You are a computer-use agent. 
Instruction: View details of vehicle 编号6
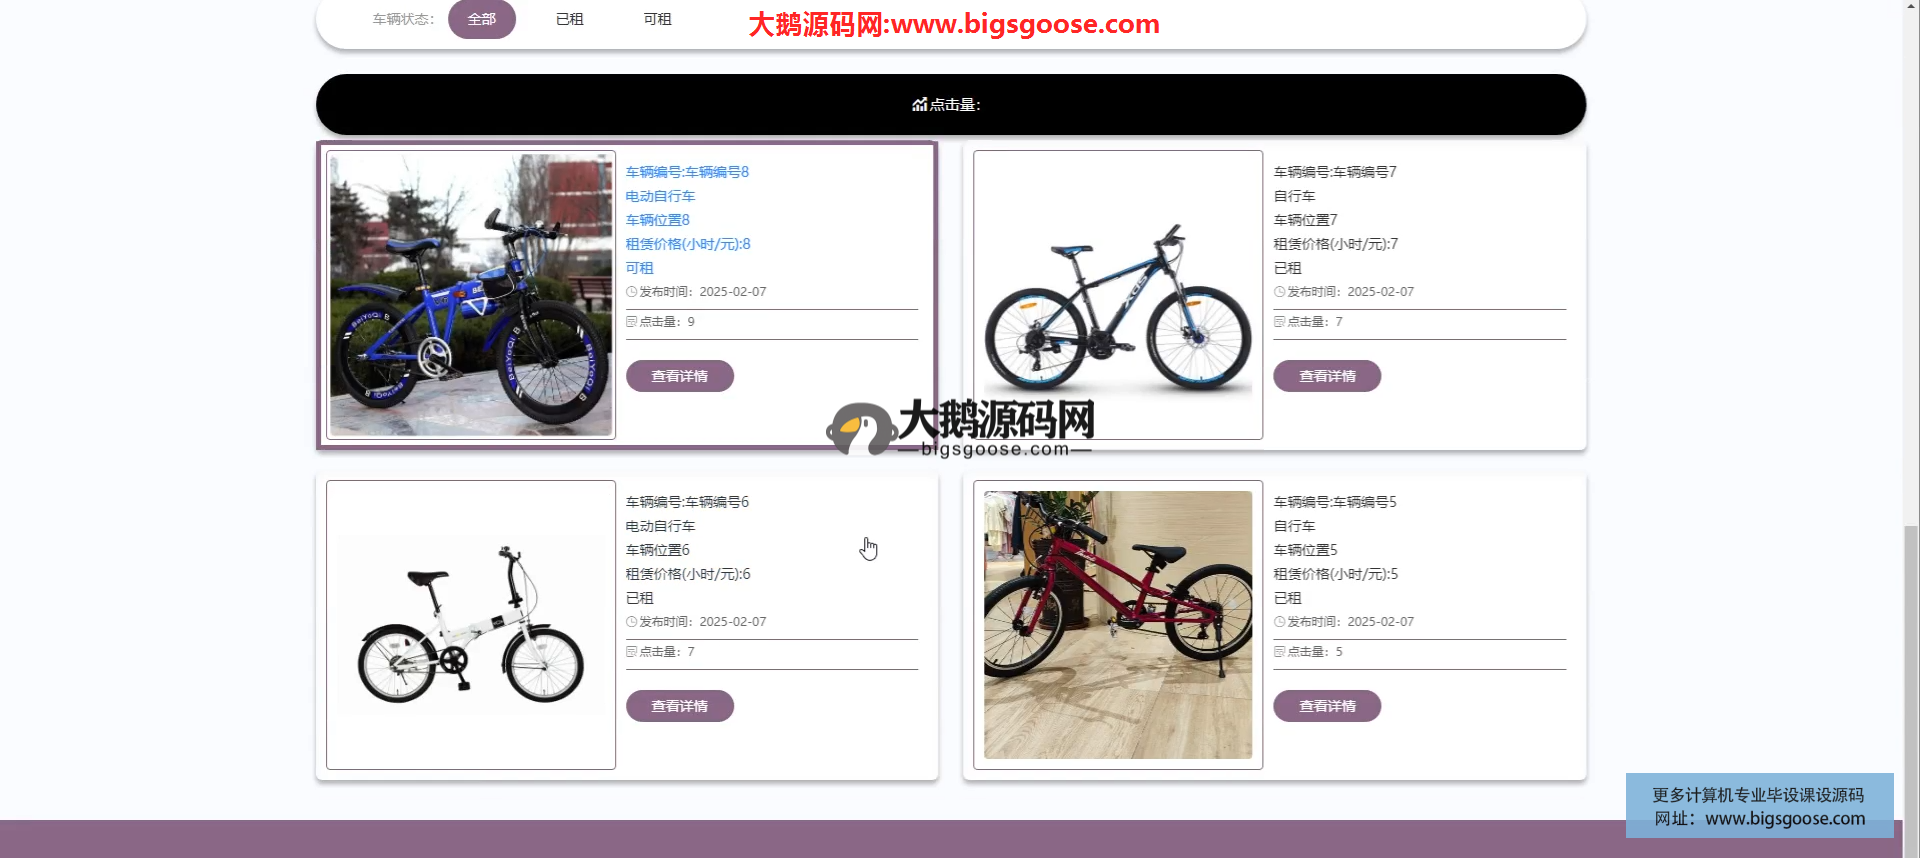[x=679, y=706]
